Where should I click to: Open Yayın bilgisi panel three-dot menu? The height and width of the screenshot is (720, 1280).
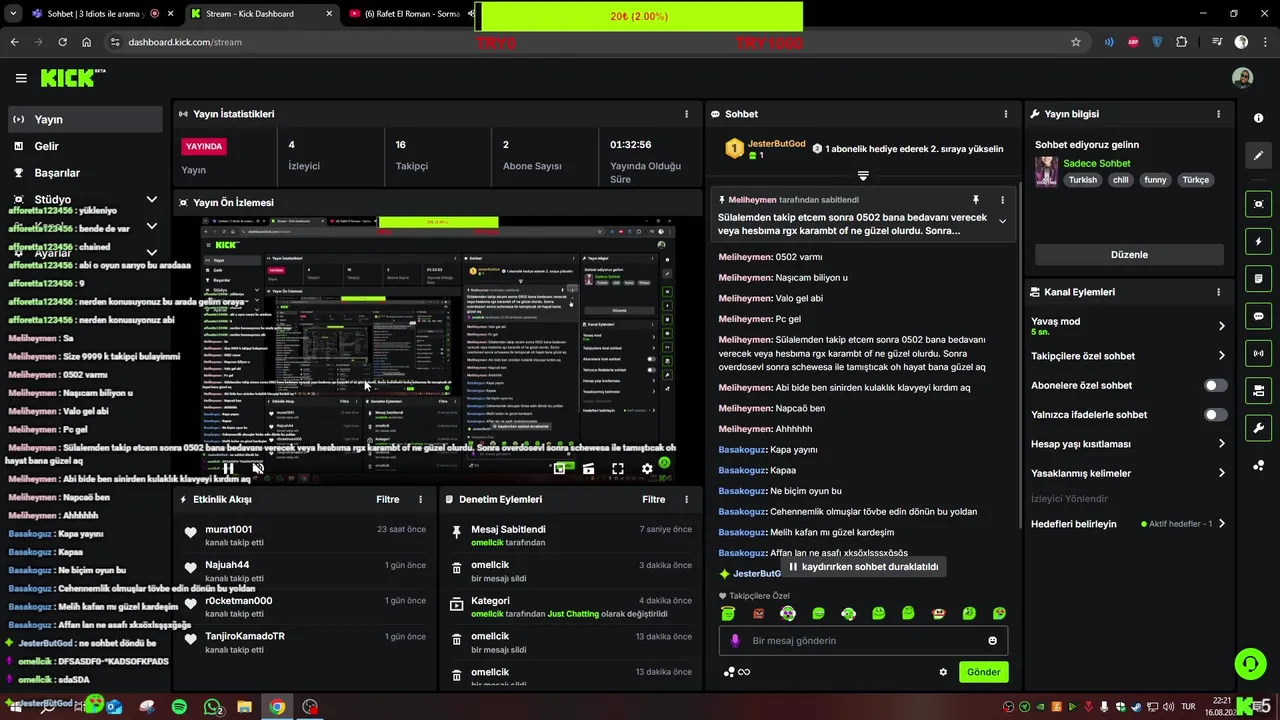coord(1218,114)
